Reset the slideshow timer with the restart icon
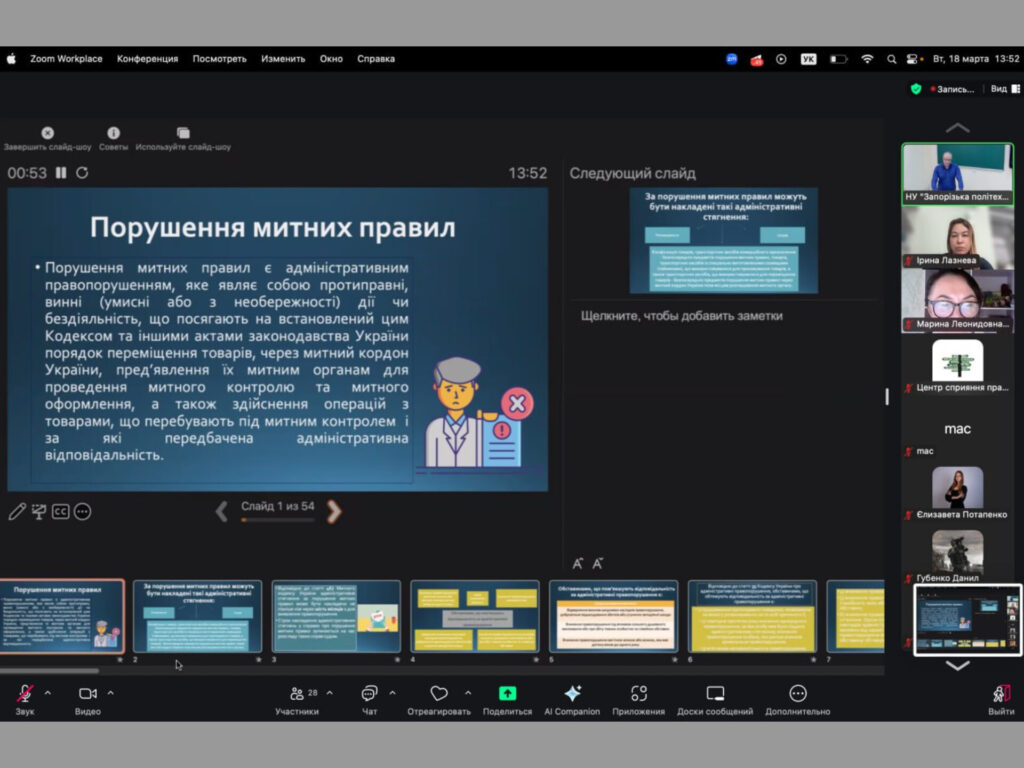 (x=82, y=173)
